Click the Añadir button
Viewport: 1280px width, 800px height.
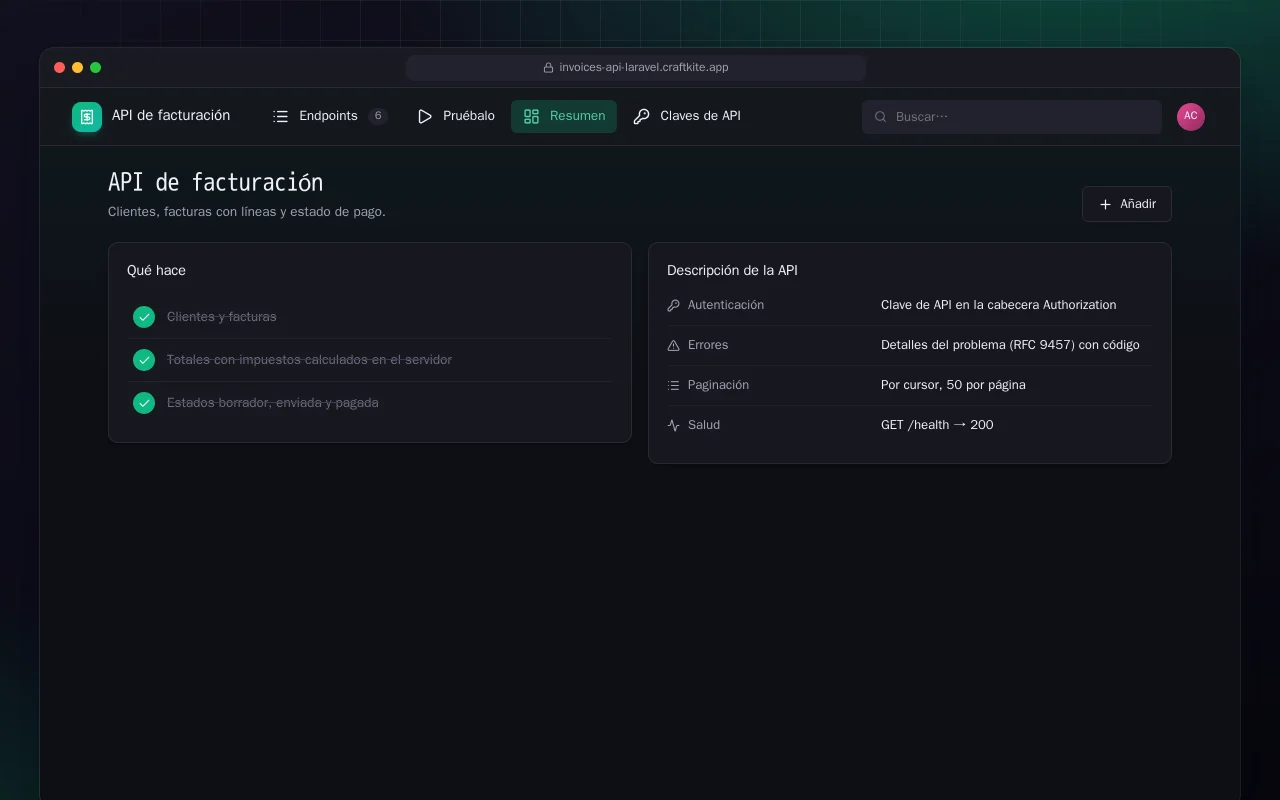coord(1127,204)
